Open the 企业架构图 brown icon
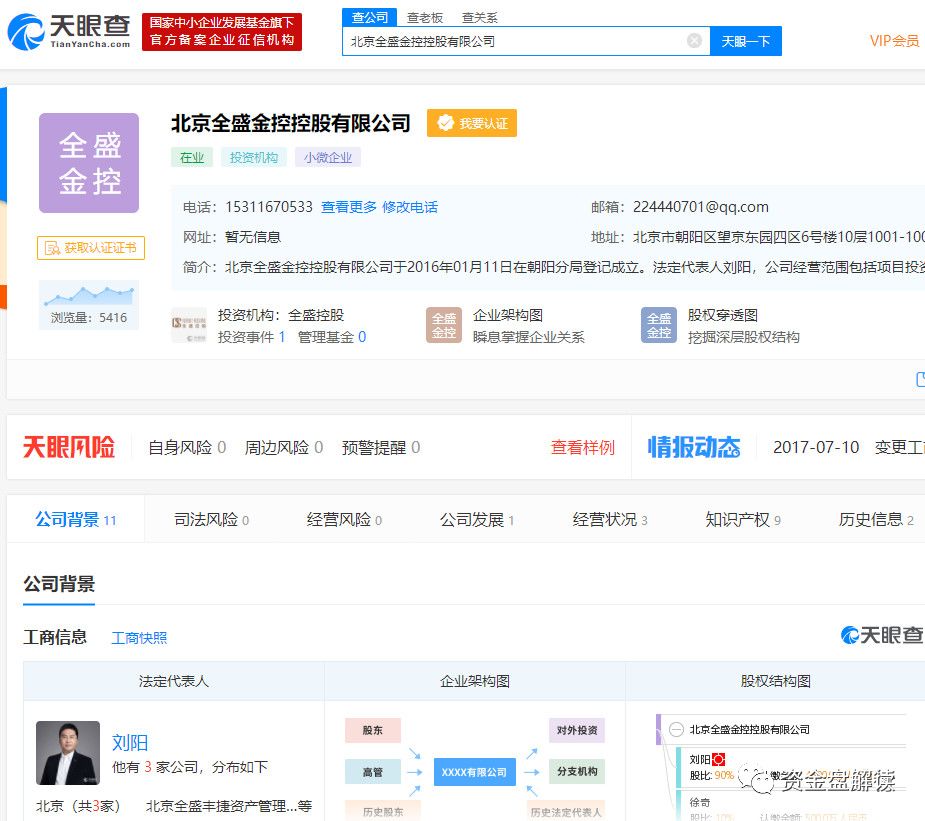The width and height of the screenshot is (925, 821). click(444, 325)
